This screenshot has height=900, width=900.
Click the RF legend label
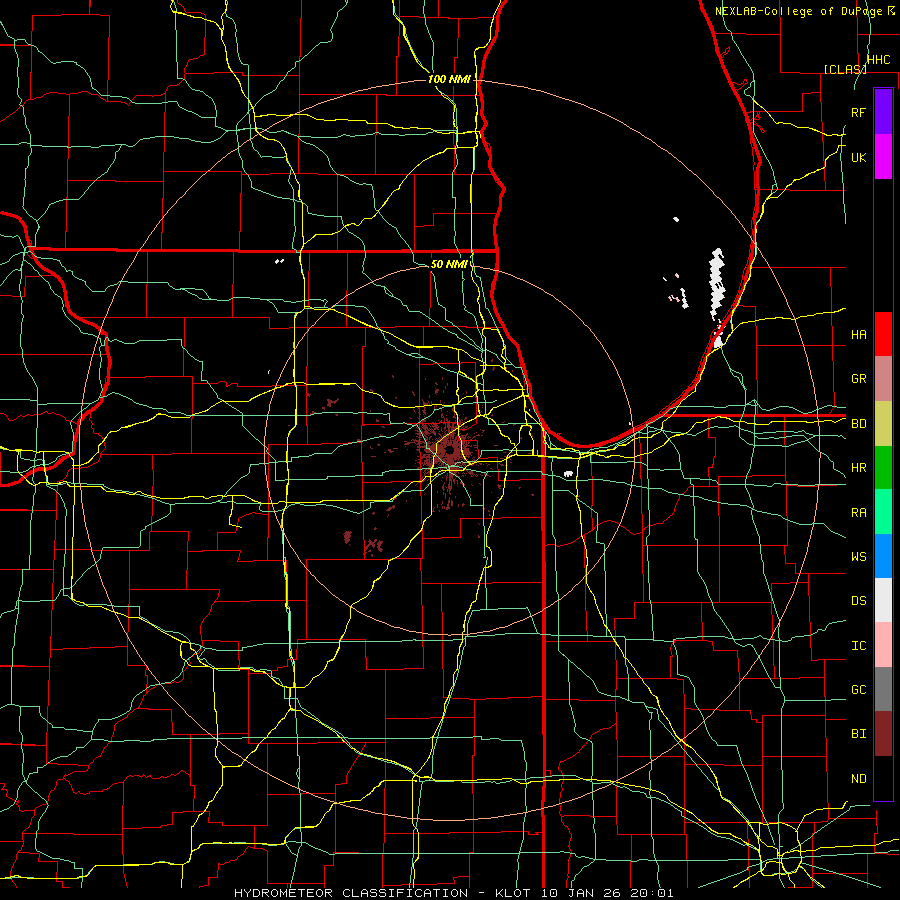point(858,112)
